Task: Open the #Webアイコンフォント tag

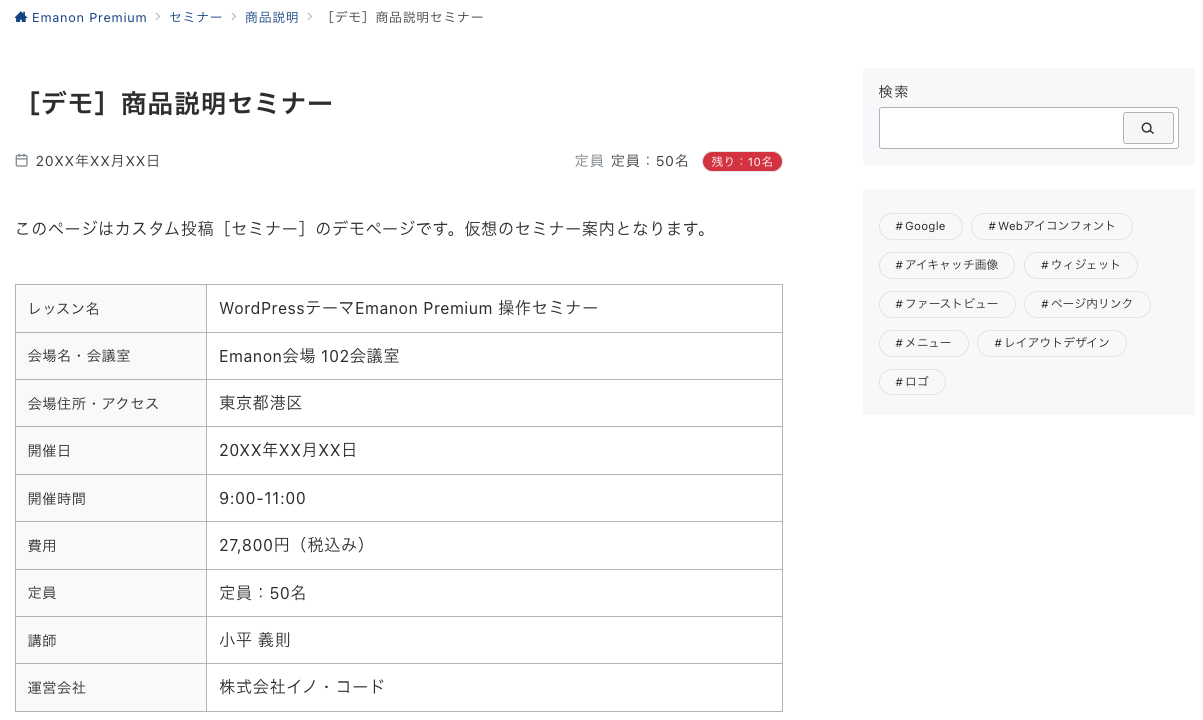Action: [x=1052, y=226]
